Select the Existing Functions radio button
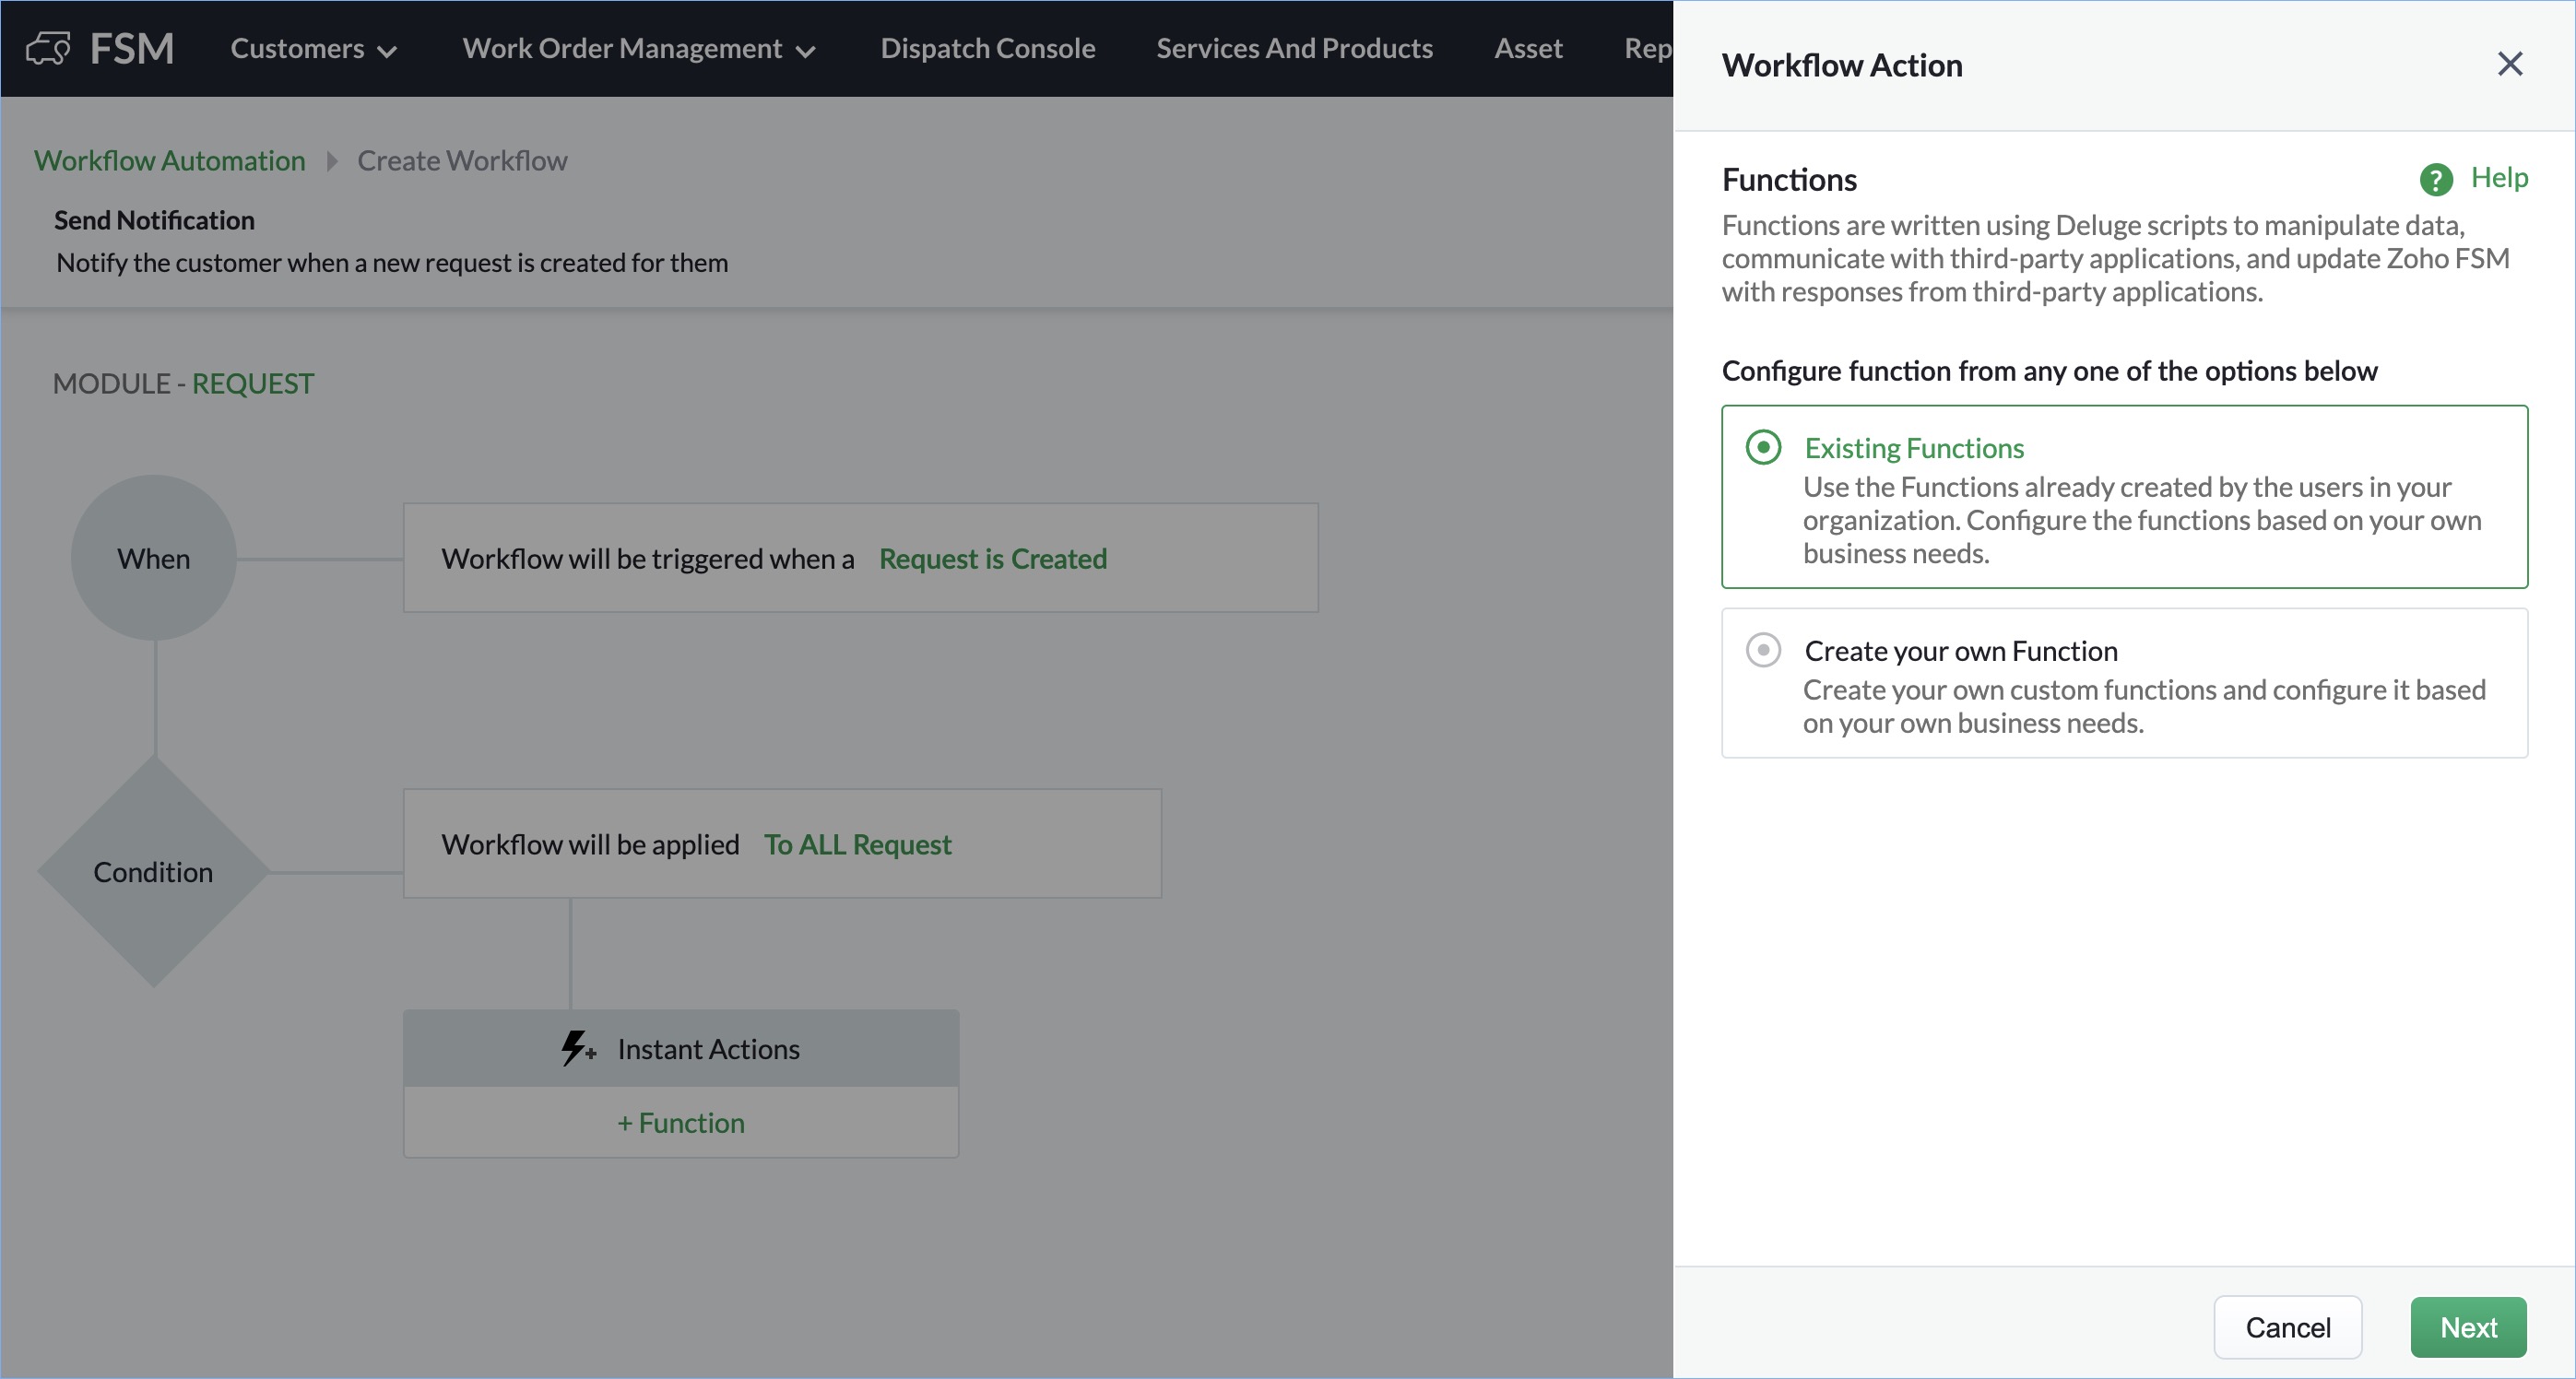The image size is (2576, 1379). [x=1763, y=447]
